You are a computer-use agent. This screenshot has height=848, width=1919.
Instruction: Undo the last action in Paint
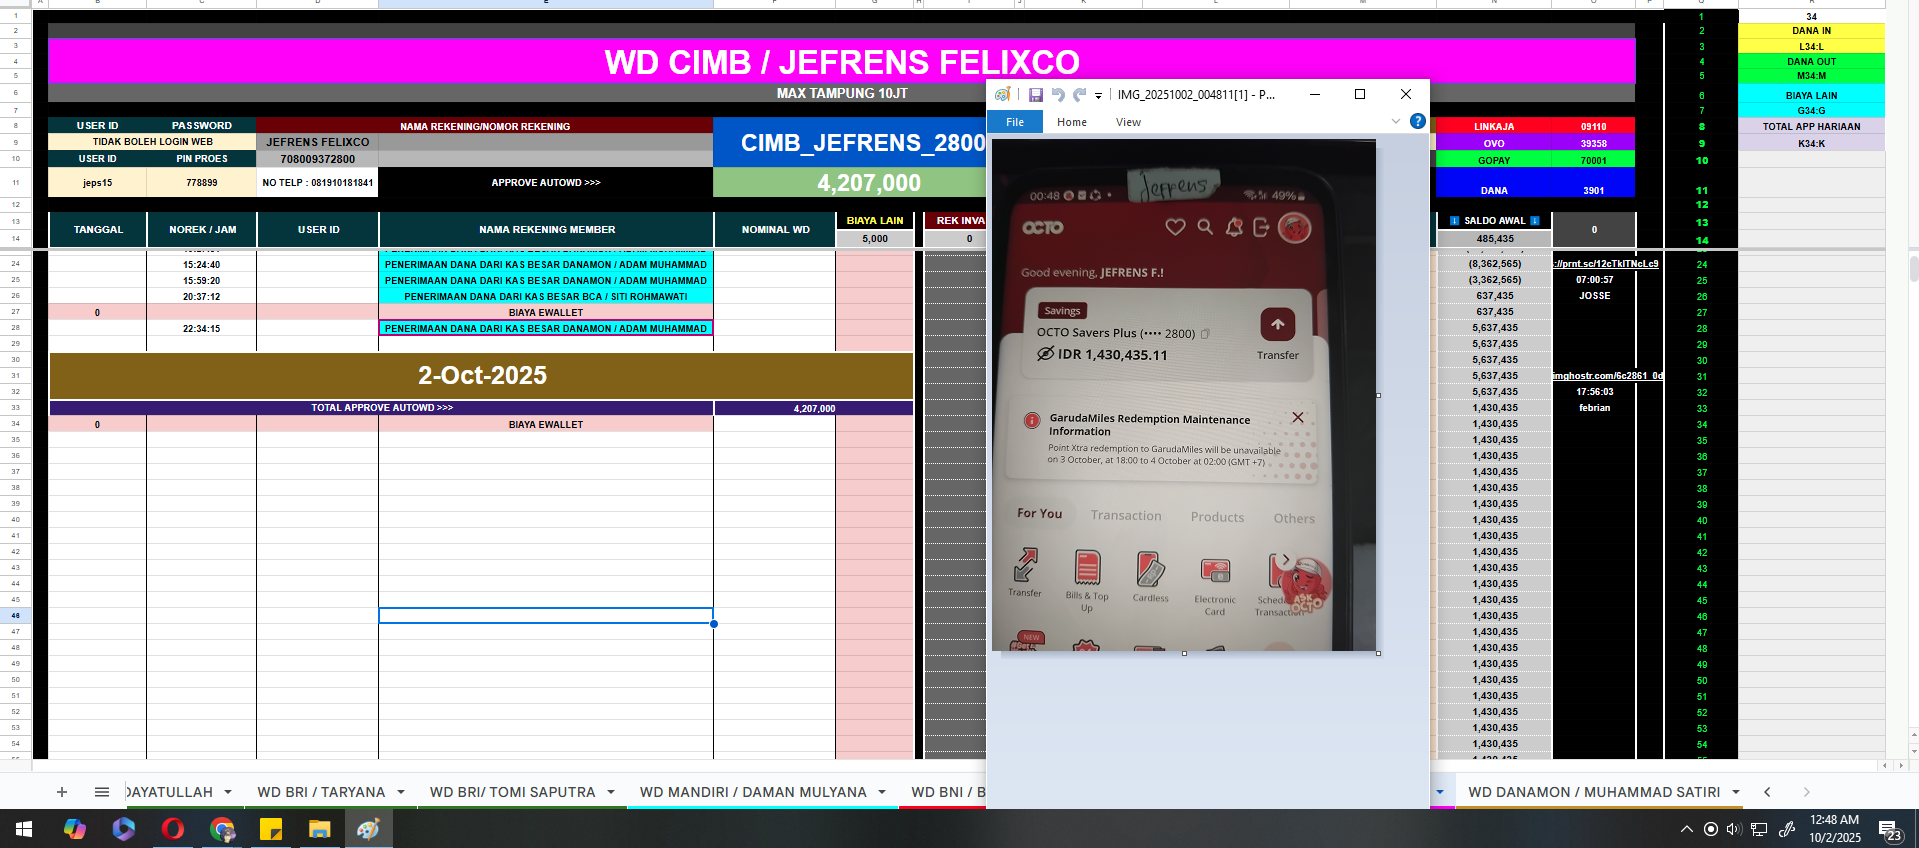coord(1058,95)
